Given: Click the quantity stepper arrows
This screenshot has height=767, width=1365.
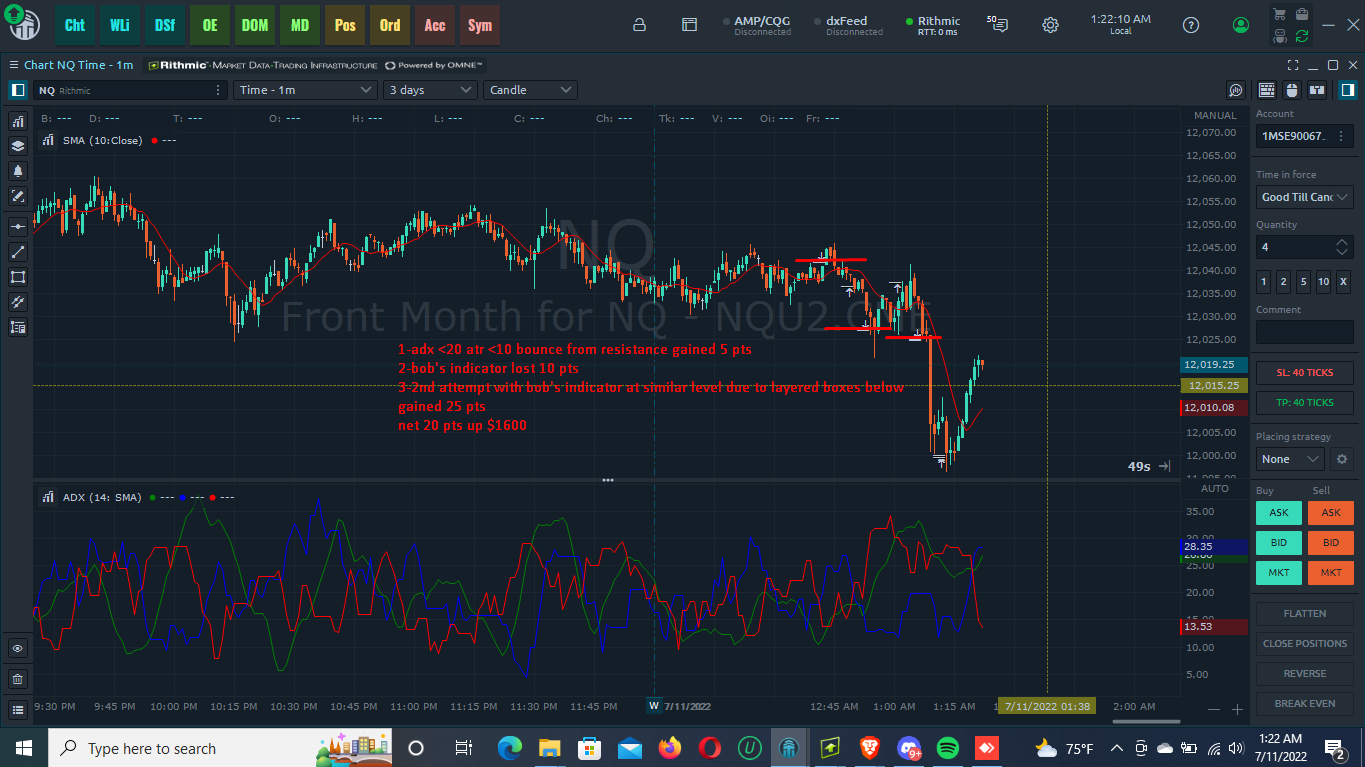Looking at the screenshot, I should pyautogui.click(x=1342, y=247).
